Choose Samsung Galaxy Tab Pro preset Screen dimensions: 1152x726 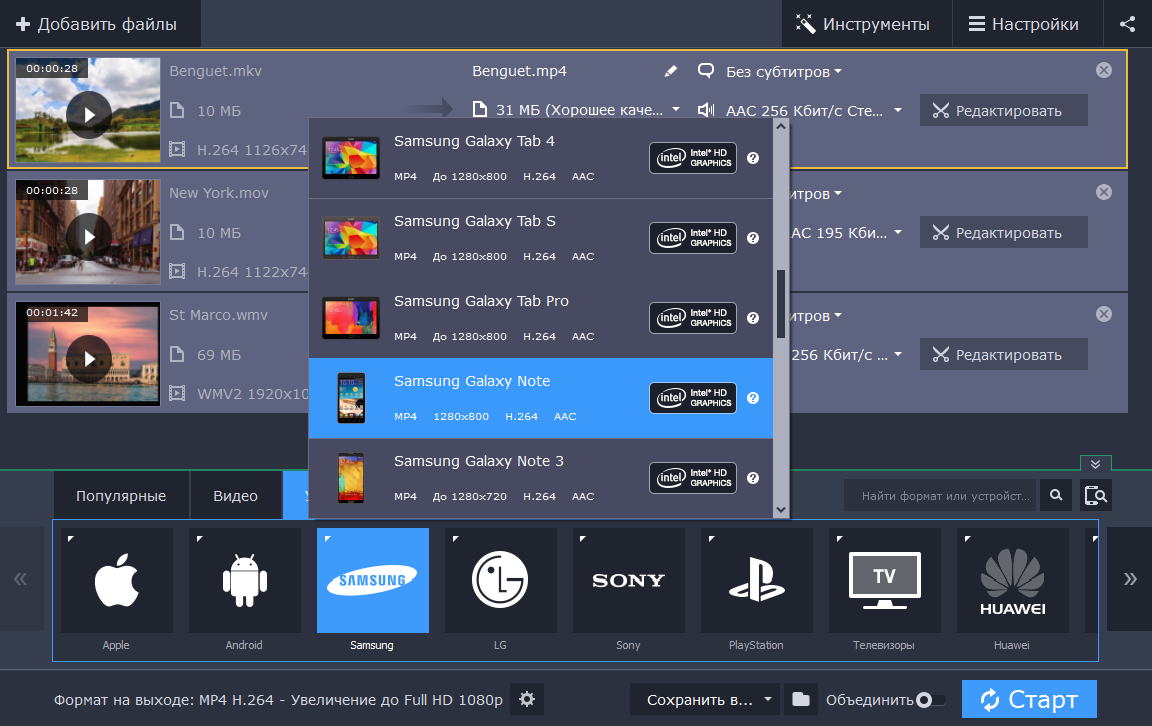541,318
